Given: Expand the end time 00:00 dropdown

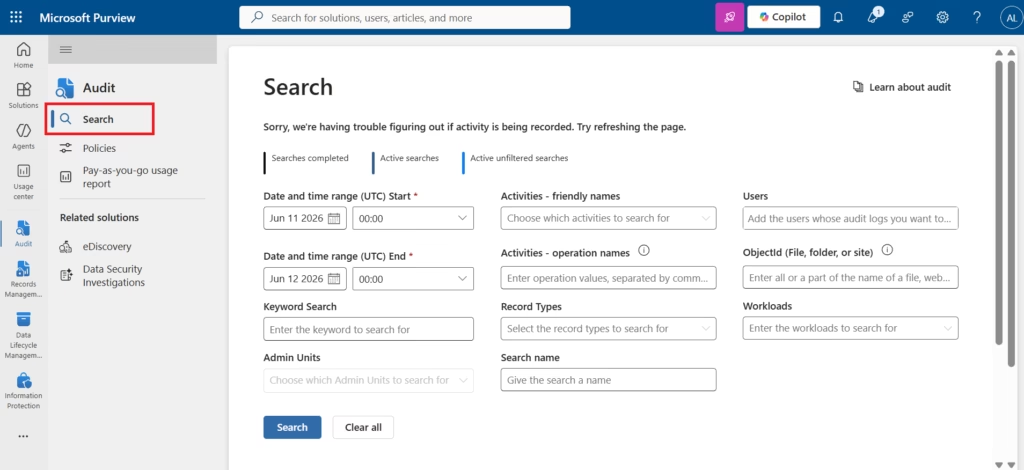Looking at the screenshot, I should (x=413, y=279).
